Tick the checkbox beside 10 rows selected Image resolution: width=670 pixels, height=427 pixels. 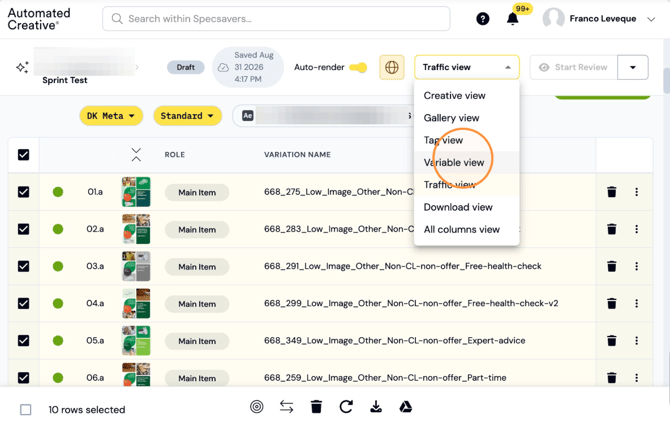(26, 409)
